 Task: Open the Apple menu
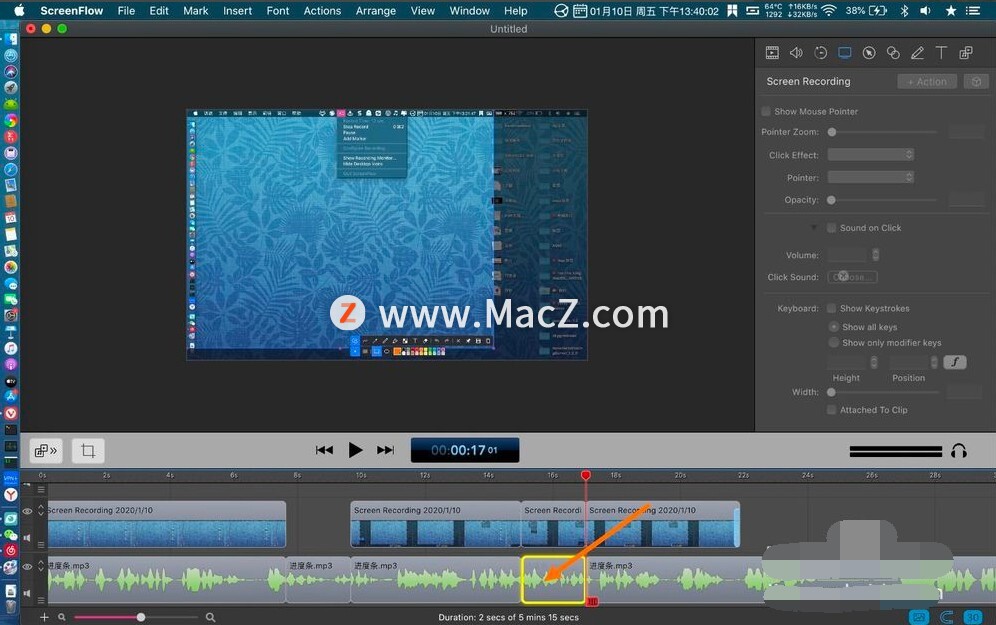pos(19,10)
